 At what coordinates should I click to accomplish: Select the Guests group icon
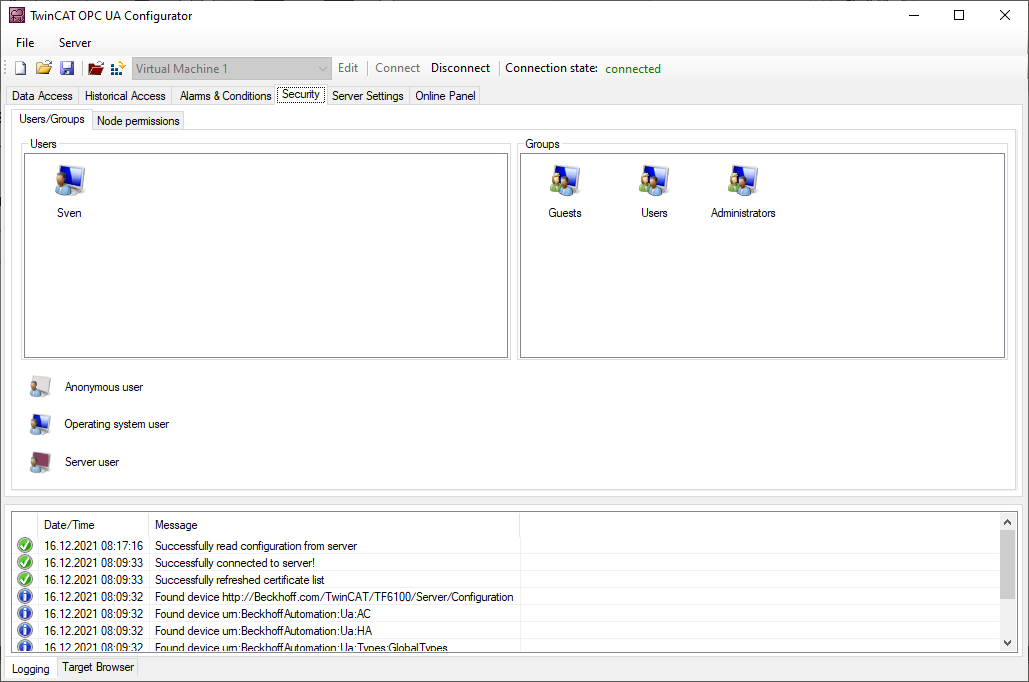(x=564, y=181)
